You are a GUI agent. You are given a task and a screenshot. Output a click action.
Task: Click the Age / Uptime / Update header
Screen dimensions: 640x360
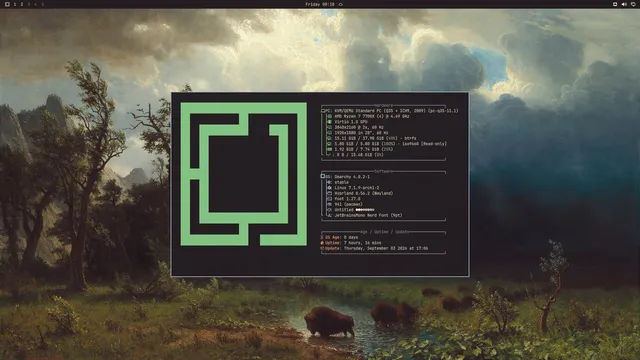pos(384,232)
